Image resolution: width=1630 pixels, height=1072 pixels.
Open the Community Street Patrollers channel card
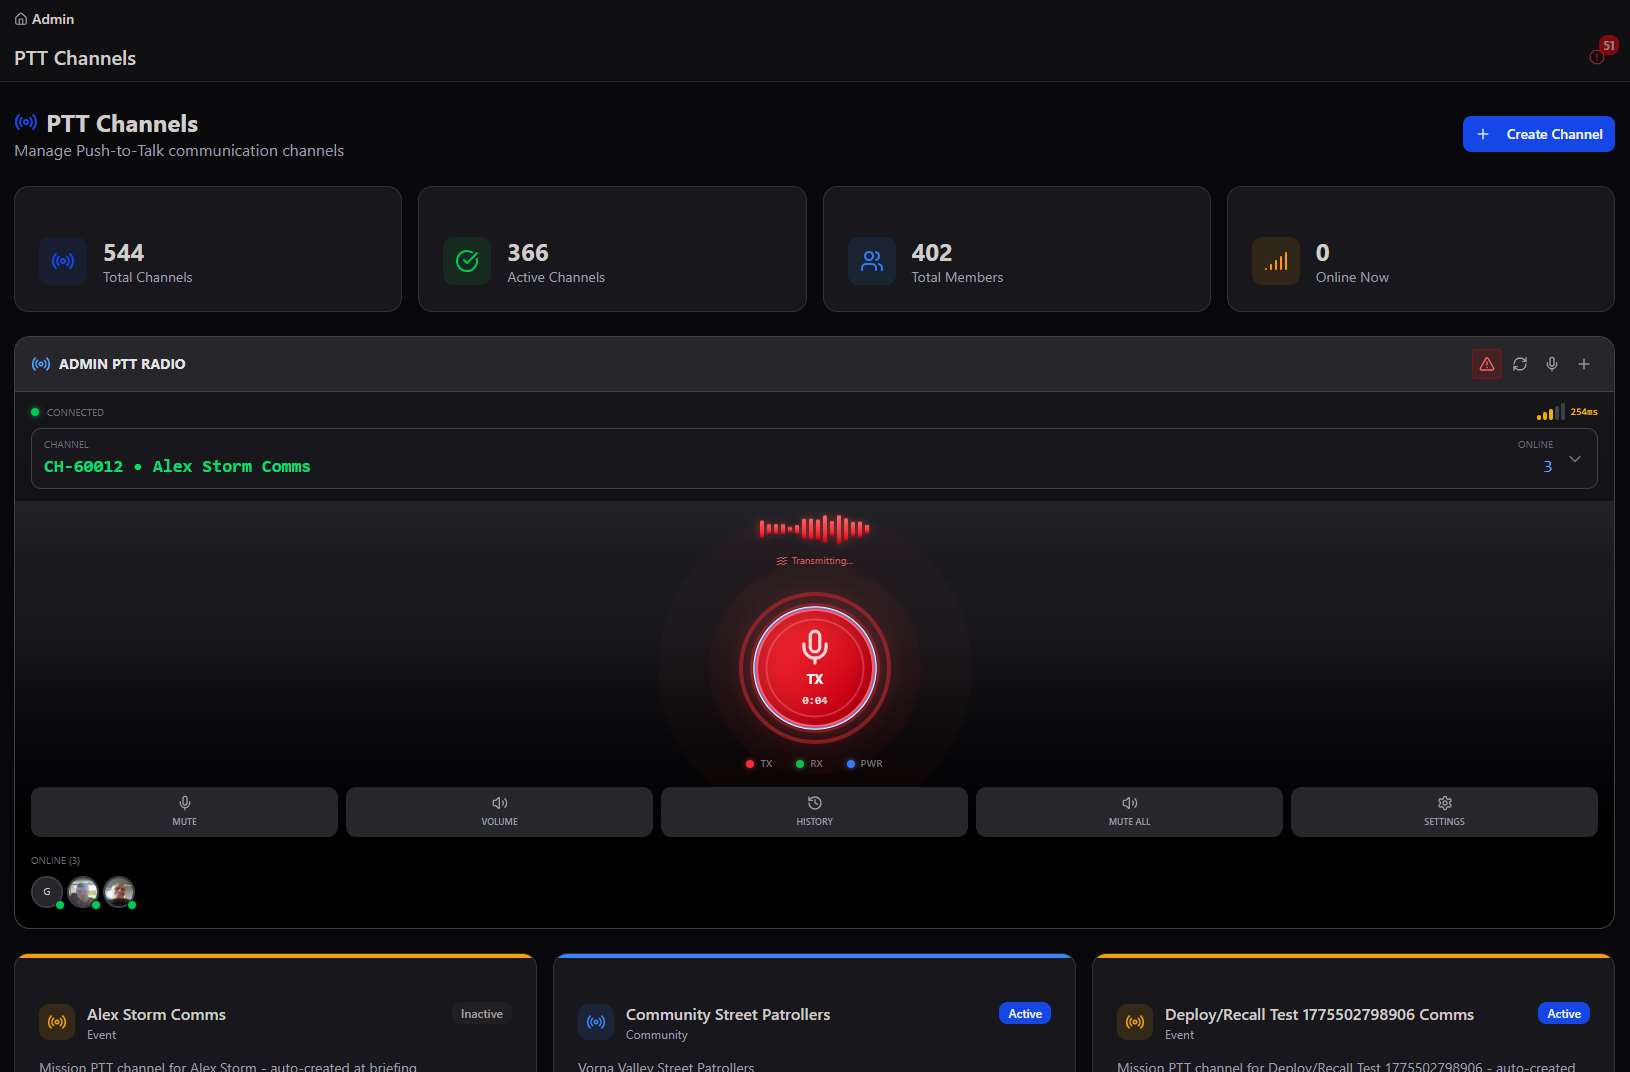tap(814, 1013)
